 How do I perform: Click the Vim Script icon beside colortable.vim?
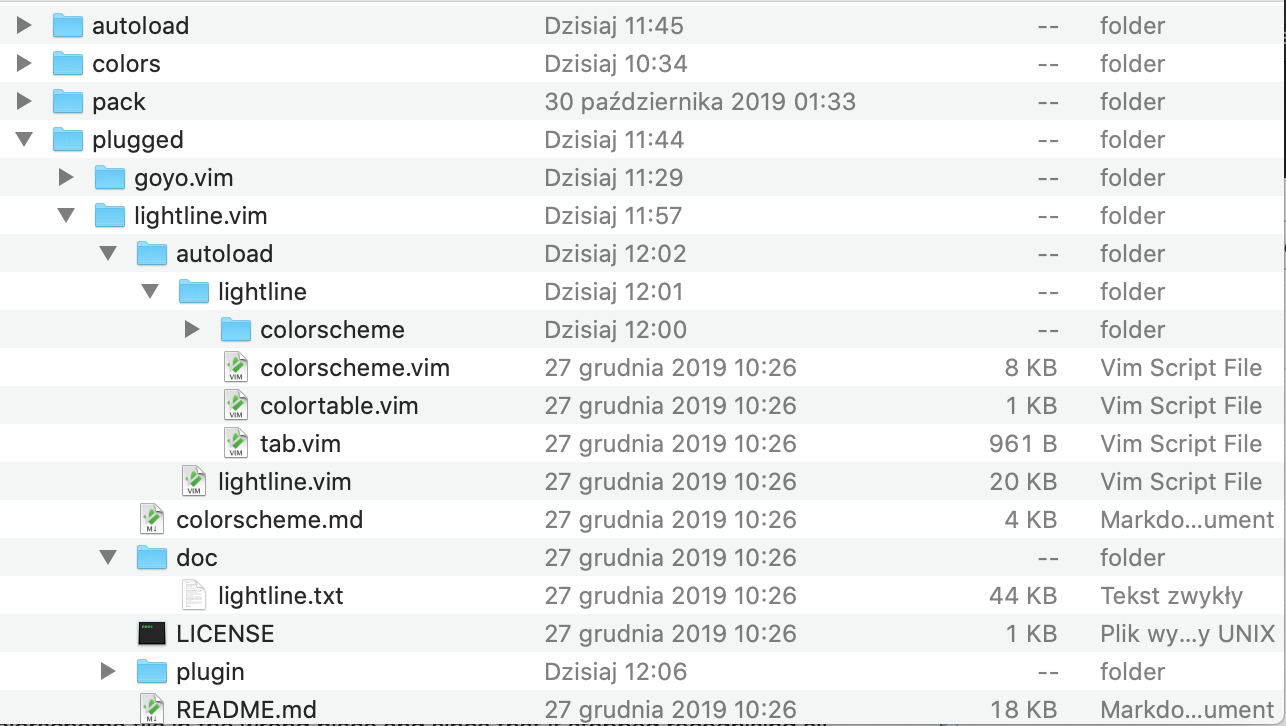pyautogui.click(x=236, y=405)
